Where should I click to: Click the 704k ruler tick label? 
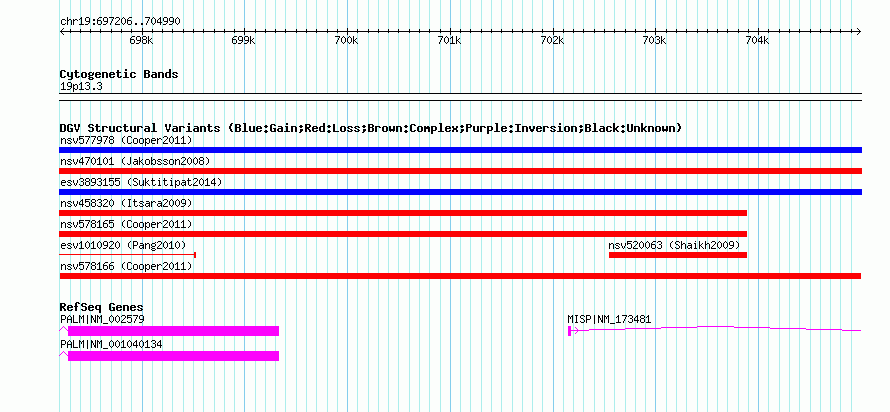(x=757, y=40)
